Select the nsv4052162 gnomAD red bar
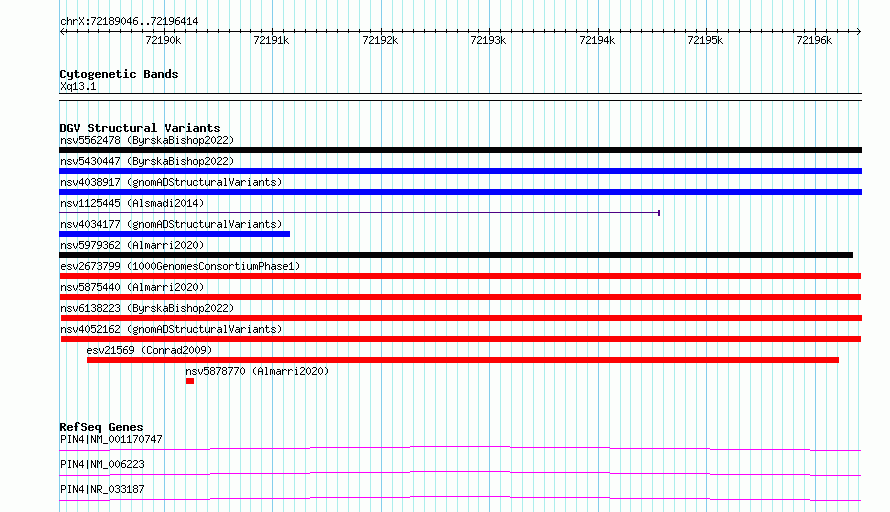The width and height of the screenshot is (890, 512). [x=461, y=339]
